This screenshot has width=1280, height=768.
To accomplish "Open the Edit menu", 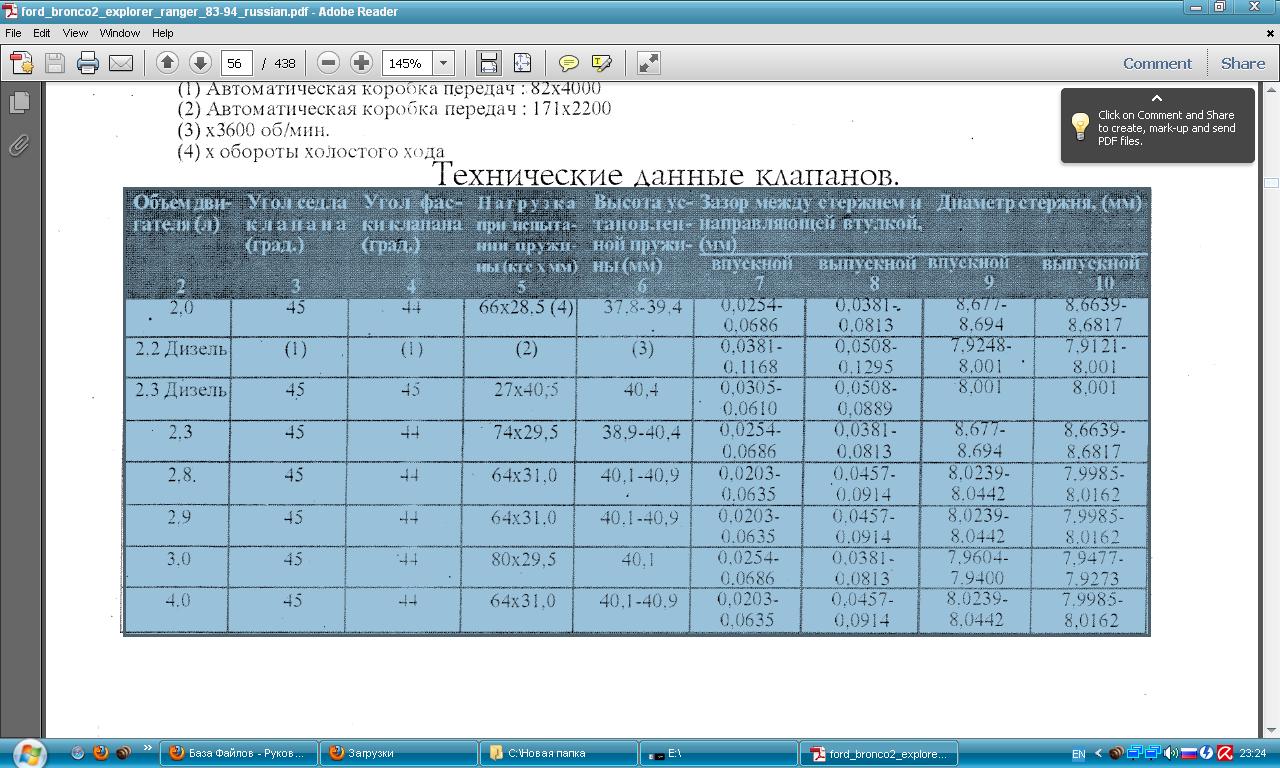I will click(42, 33).
